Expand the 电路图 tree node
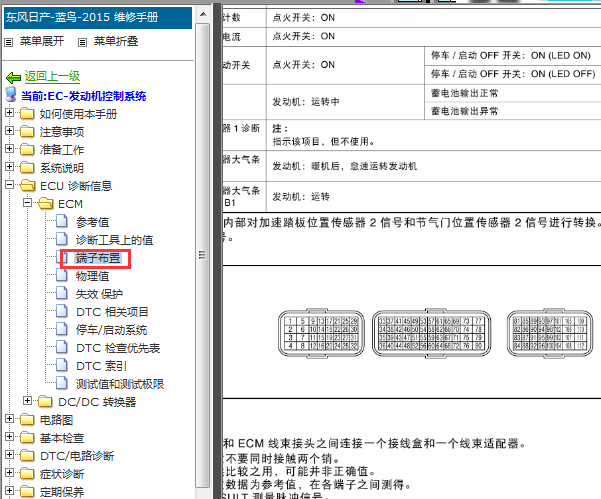The image size is (601, 499). (10, 419)
